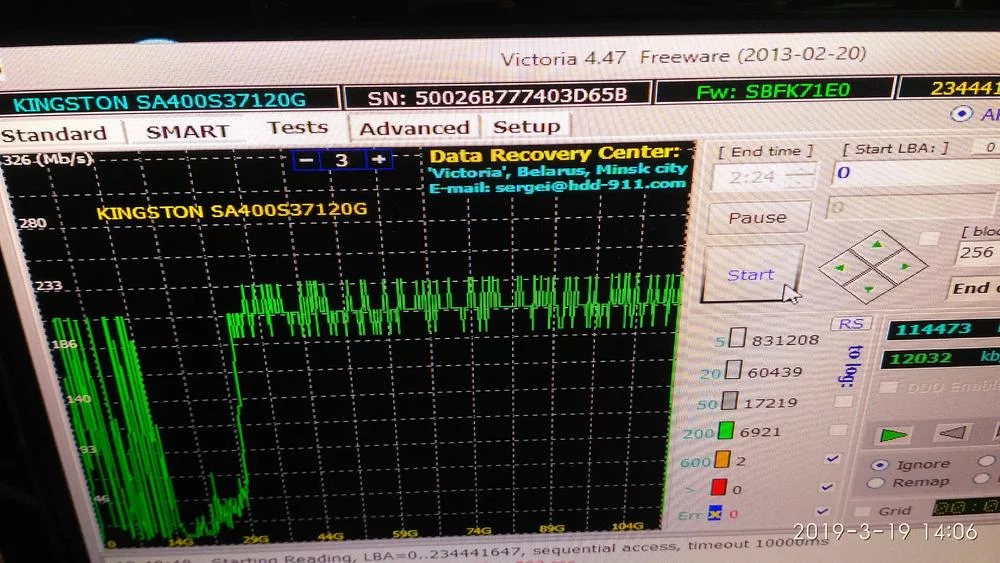This screenshot has height=563, width=1000.
Task: Open the Setup tab
Action: coord(526,126)
